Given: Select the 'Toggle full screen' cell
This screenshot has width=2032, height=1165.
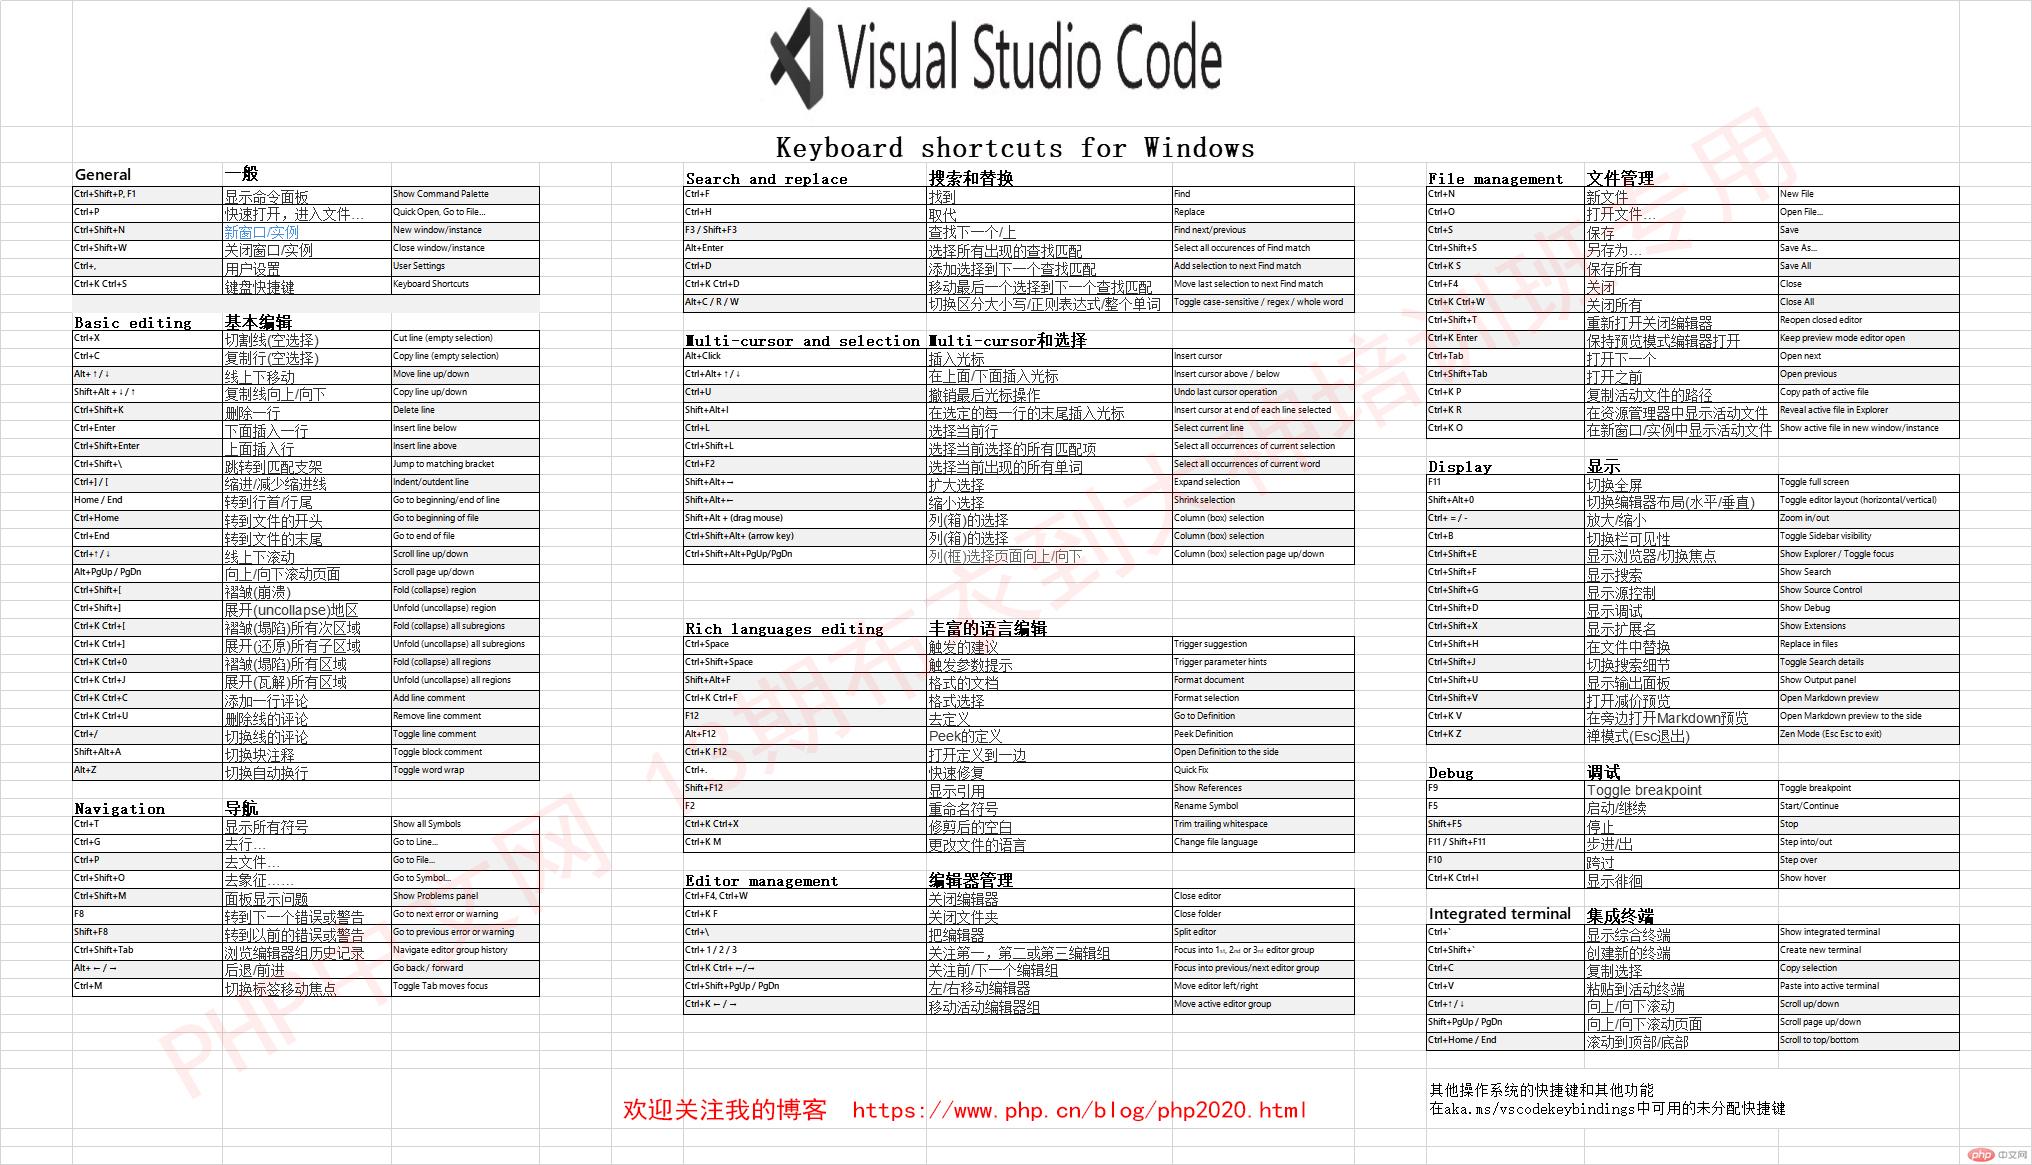Looking at the screenshot, I should pyautogui.click(x=1868, y=483).
